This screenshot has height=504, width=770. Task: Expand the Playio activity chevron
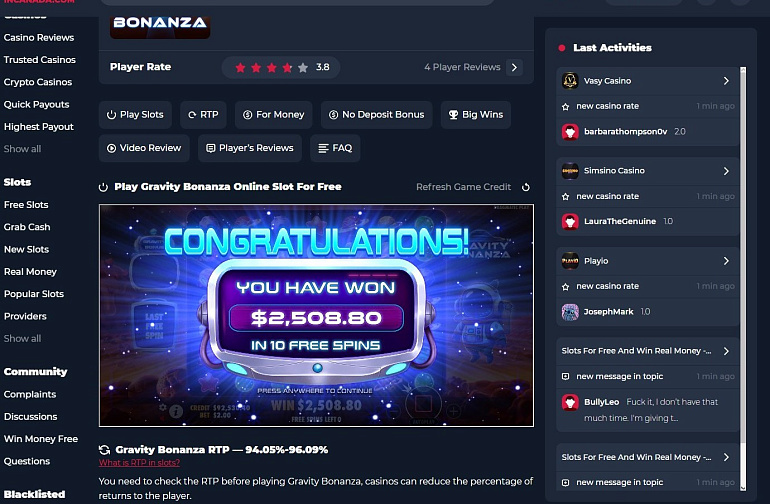point(726,261)
